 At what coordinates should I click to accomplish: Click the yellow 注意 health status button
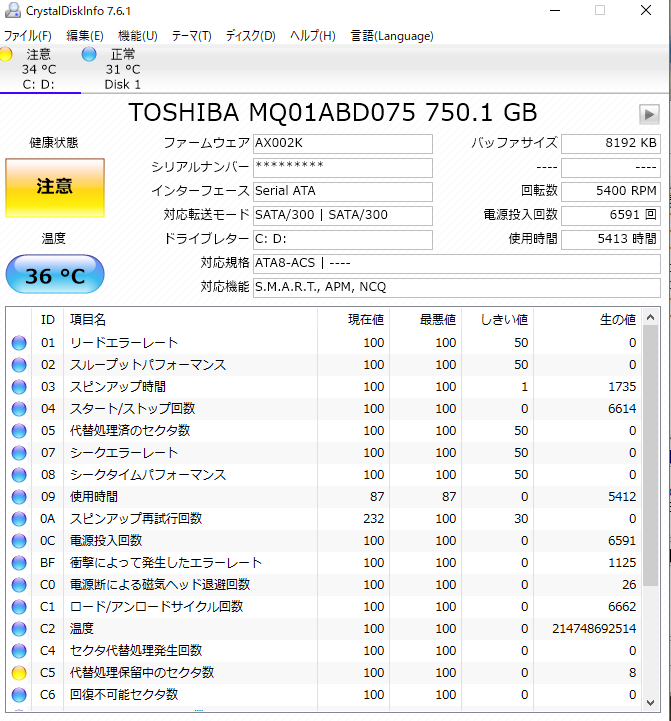[55, 188]
